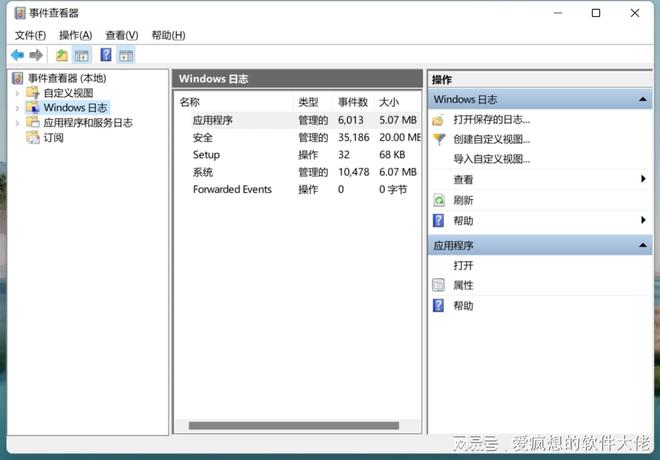This screenshot has height=460, width=660.
Task: Expand the 应用程序和服务日志 tree node
Action: click(x=17, y=123)
